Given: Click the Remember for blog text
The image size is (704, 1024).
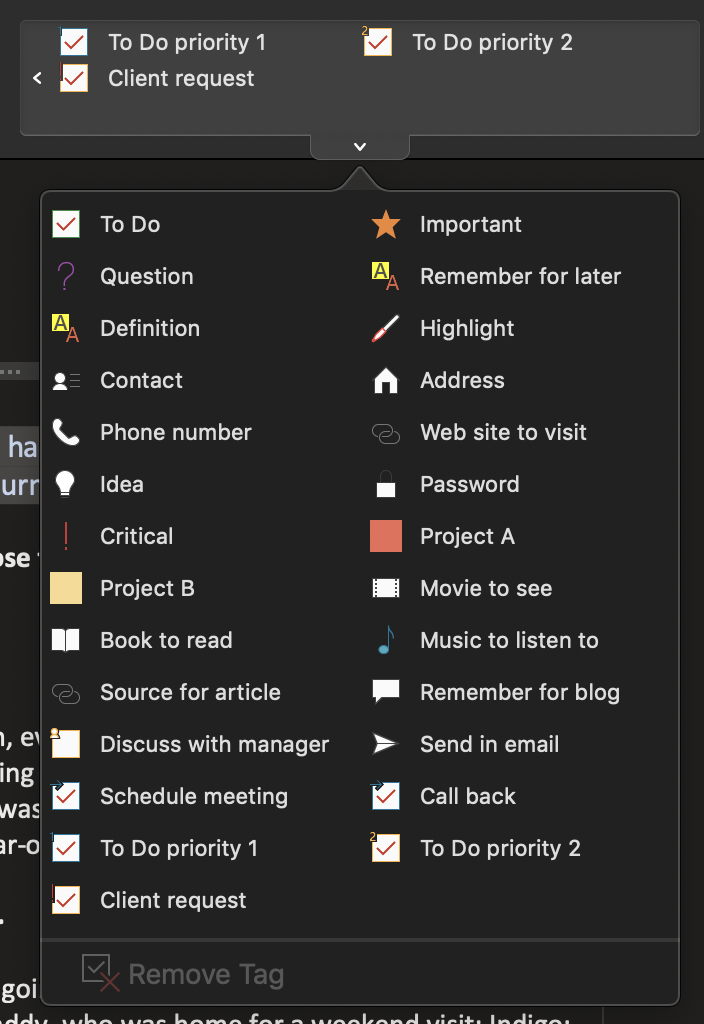Looking at the screenshot, I should 520,692.
